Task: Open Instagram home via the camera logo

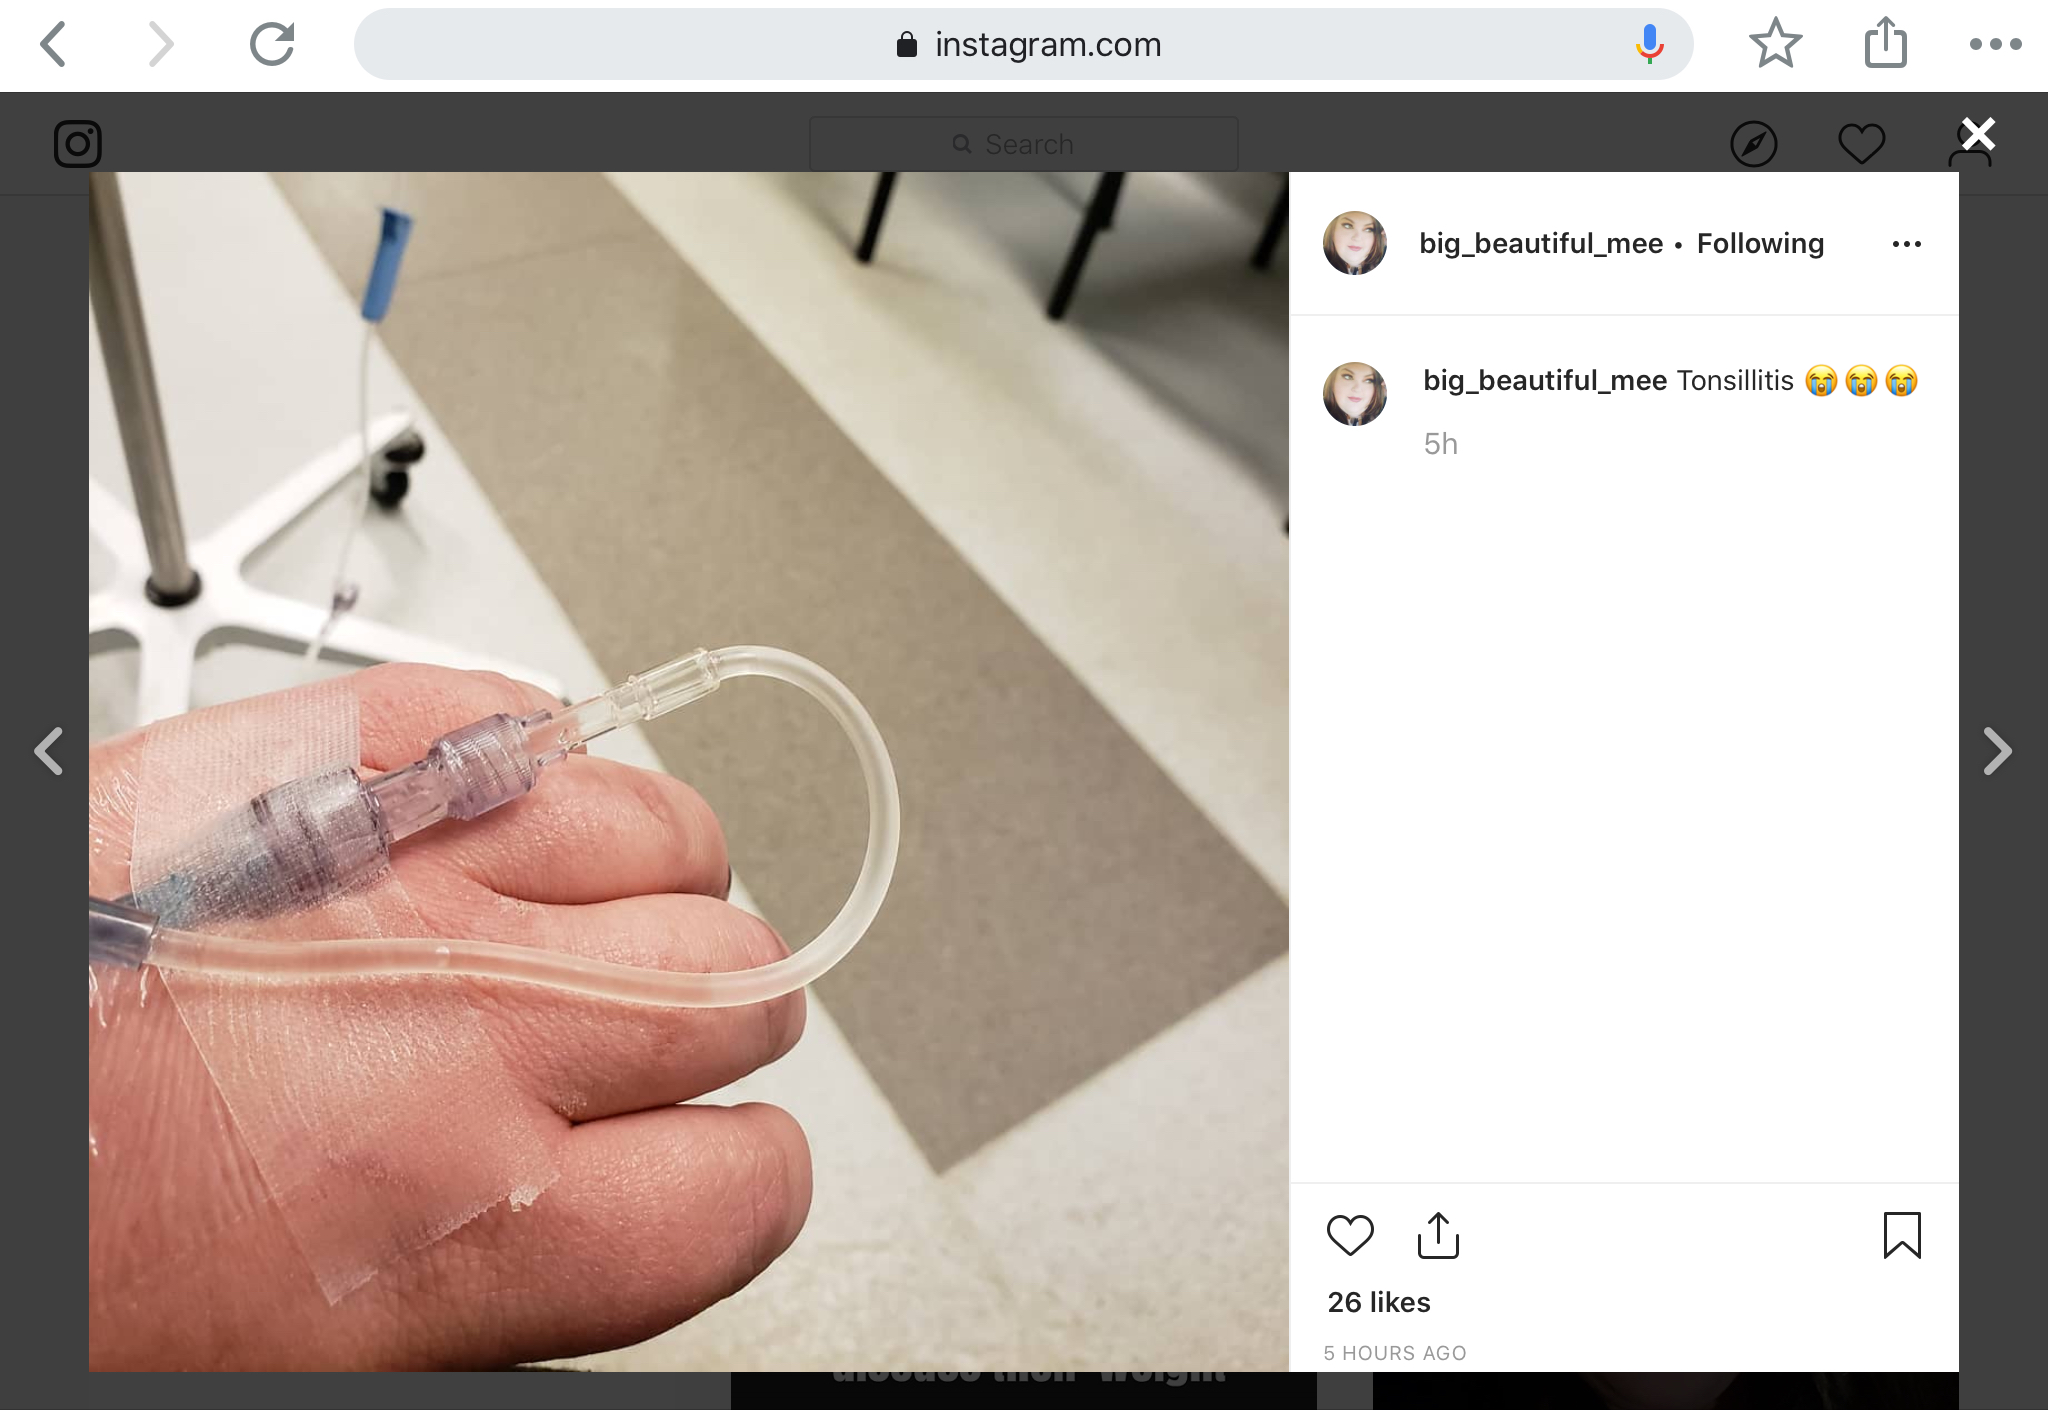Action: [x=78, y=144]
